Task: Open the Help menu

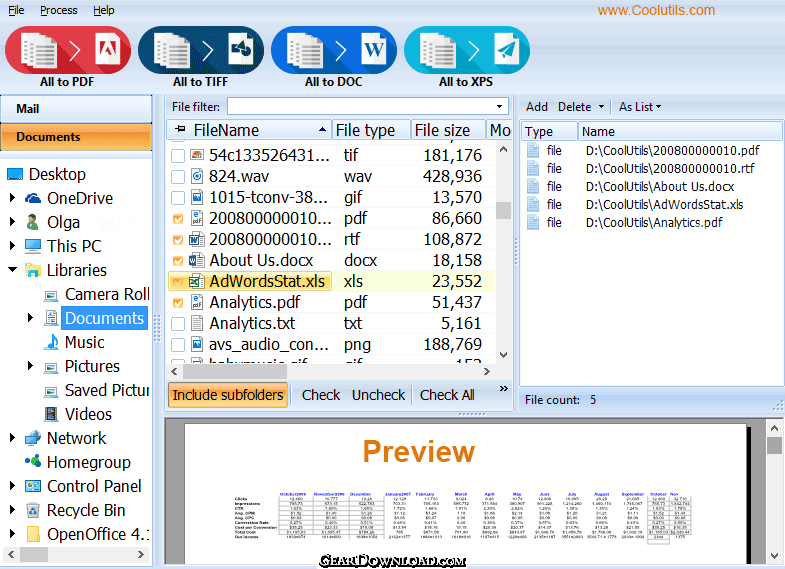Action: (104, 10)
